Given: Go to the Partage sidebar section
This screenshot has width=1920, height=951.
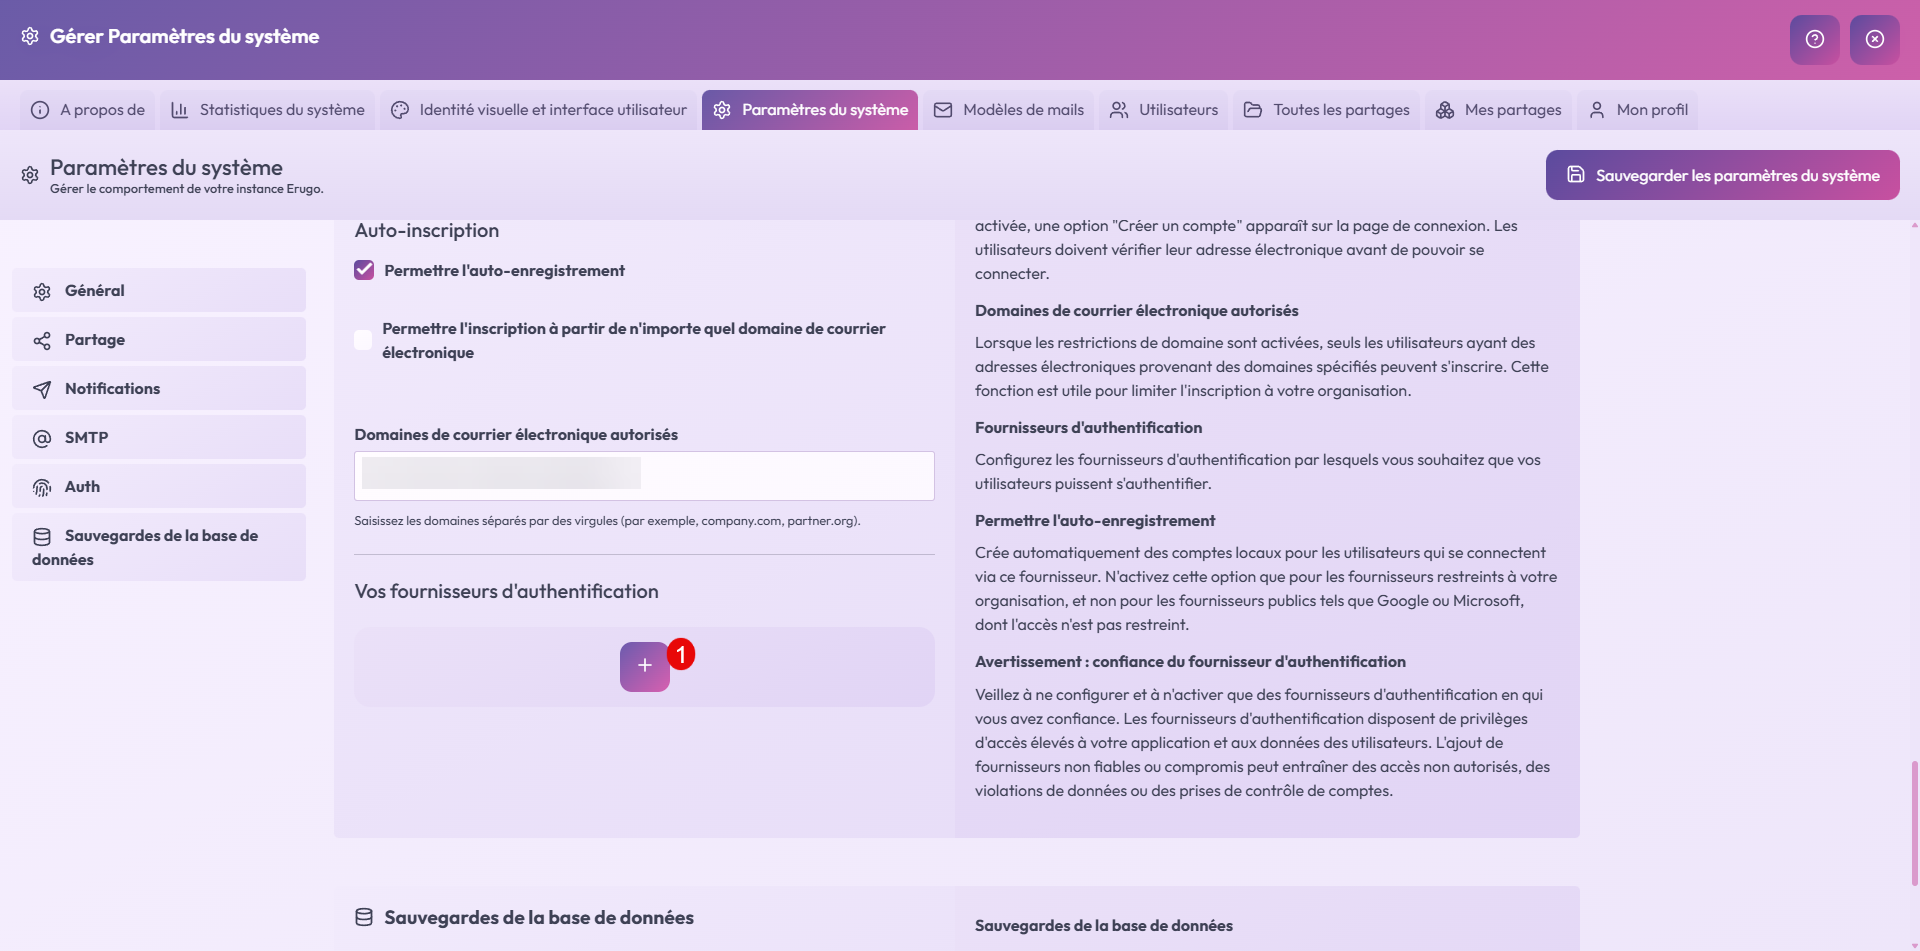Looking at the screenshot, I should [159, 340].
